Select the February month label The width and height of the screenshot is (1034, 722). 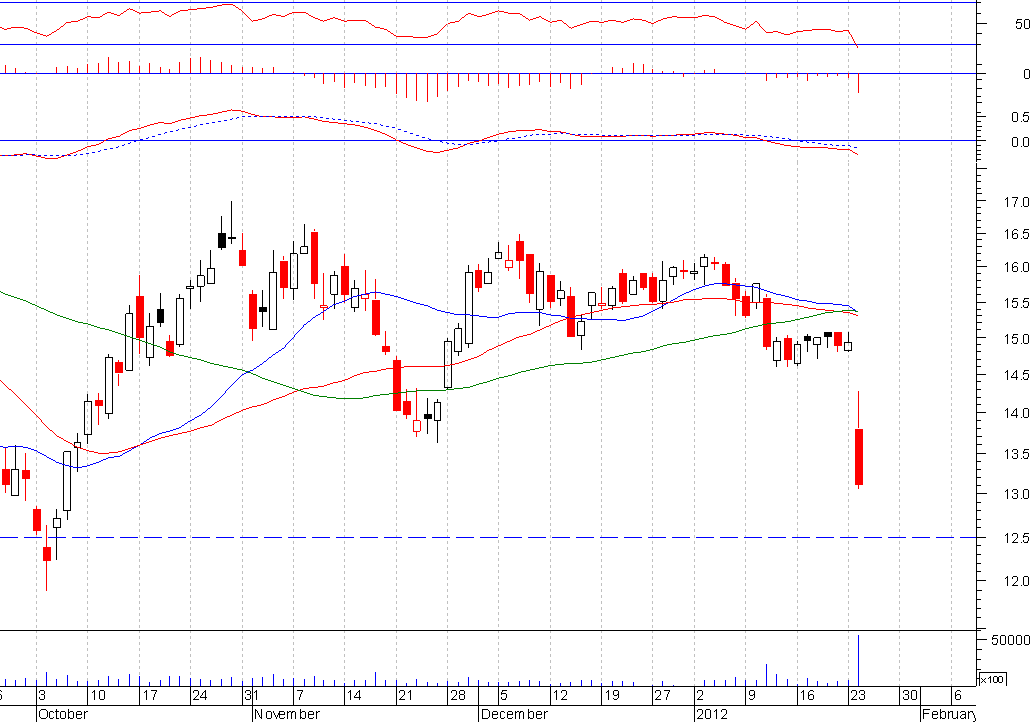[948, 714]
